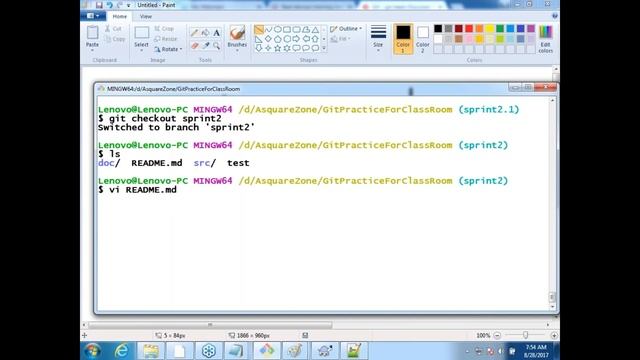Activate the Color 1 foreground box
Viewport: 640px width, 360px height.
point(403,39)
